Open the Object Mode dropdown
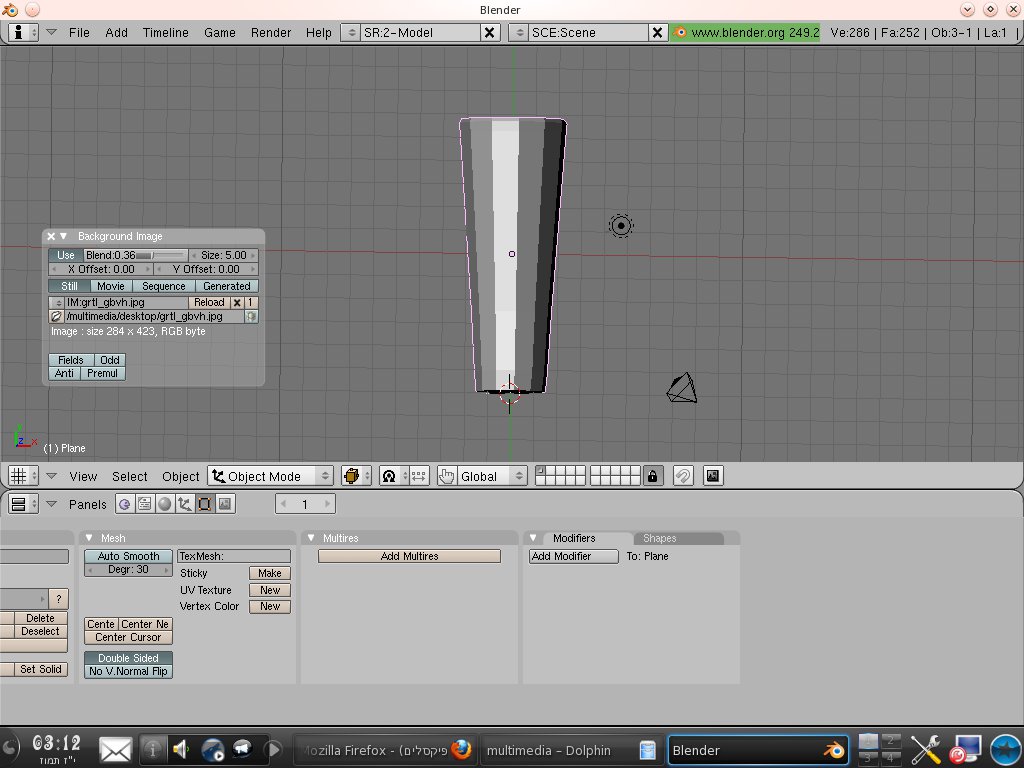 coord(271,476)
